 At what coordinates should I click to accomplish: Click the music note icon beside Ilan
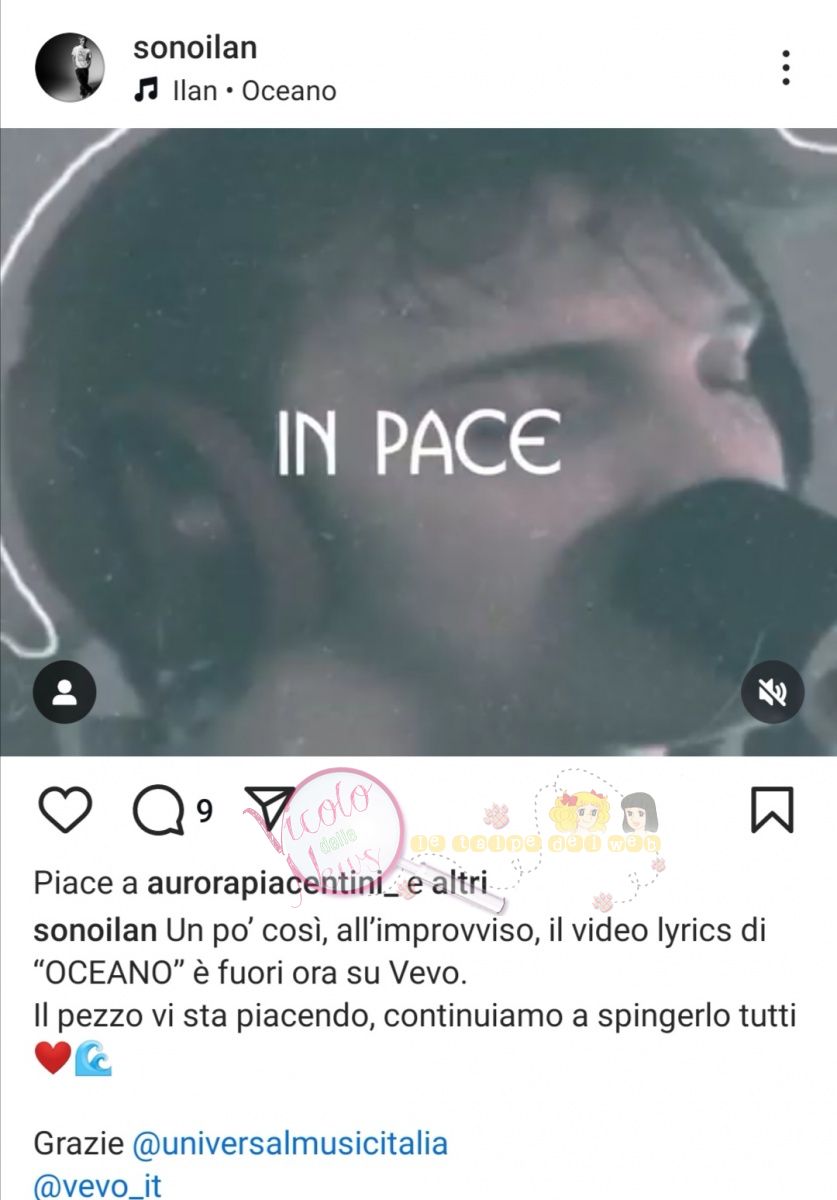pyautogui.click(x=145, y=91)
